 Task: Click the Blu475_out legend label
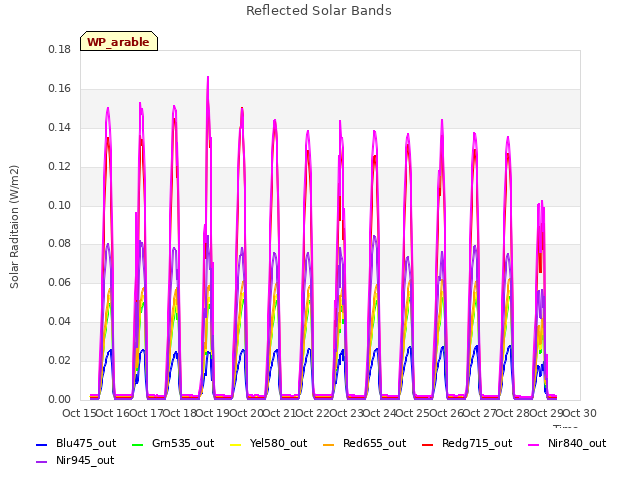(x=86, y=443)
